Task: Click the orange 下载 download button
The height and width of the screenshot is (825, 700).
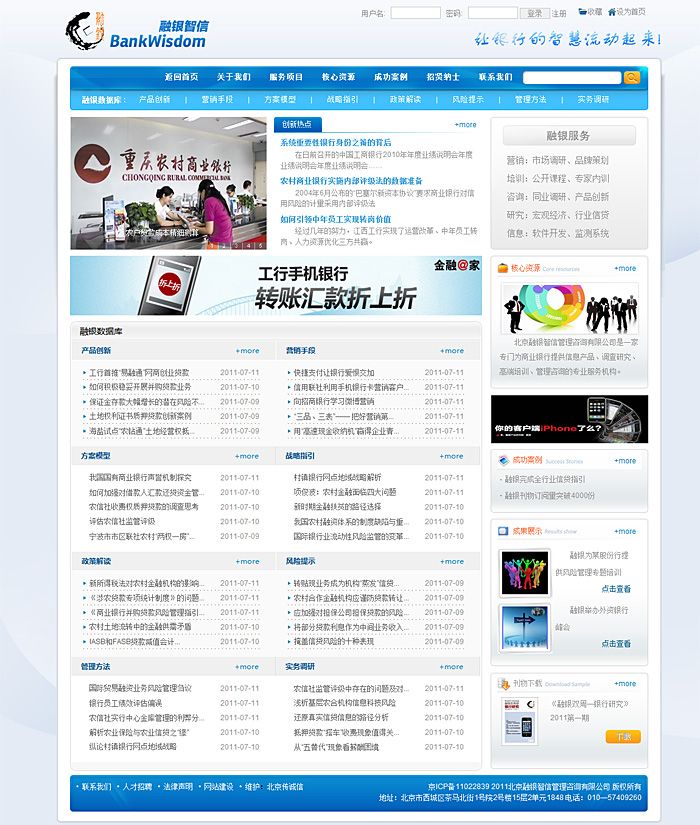Action: click(x=623, y=737)
